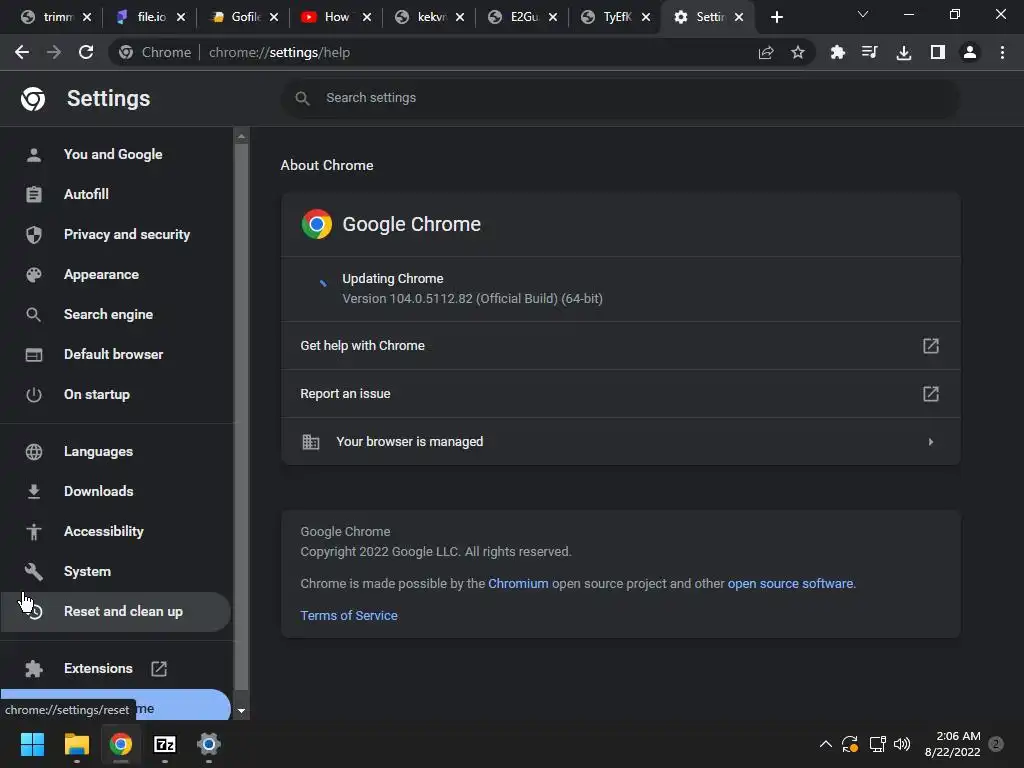Open Get help with Chrome

pos(620,345)
